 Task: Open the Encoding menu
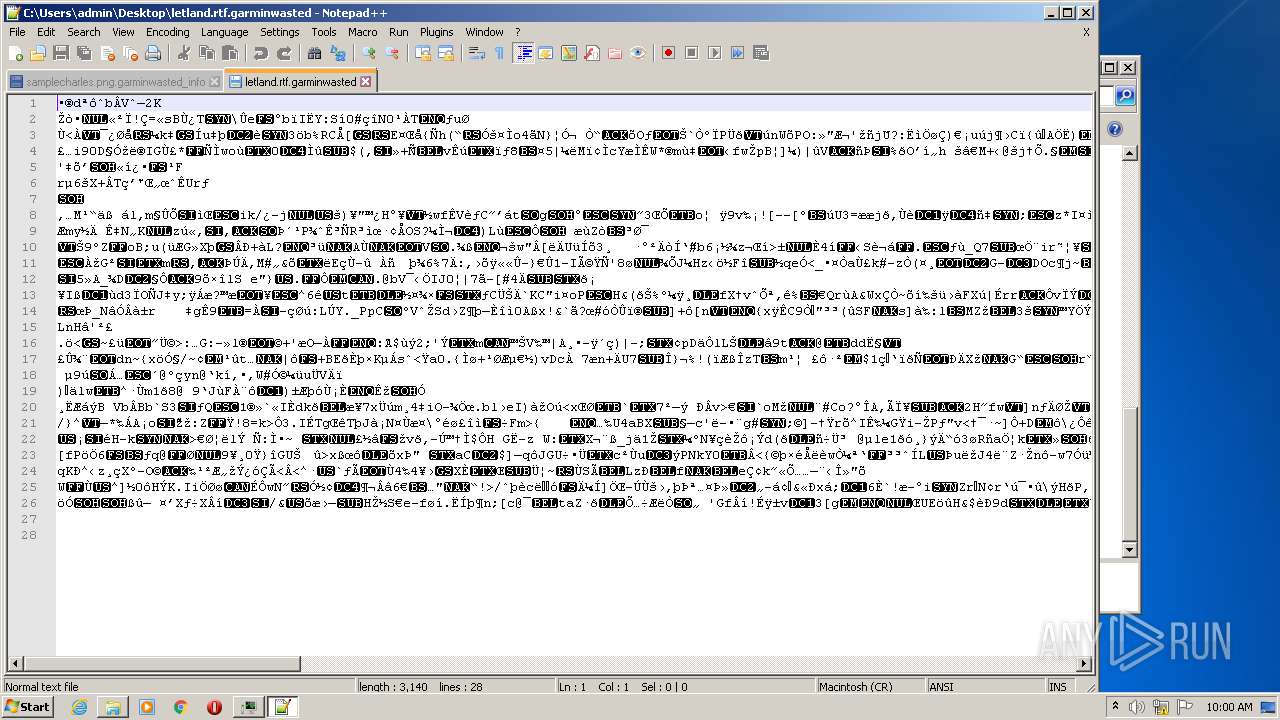pyautogui.click(x=168, y=32)
